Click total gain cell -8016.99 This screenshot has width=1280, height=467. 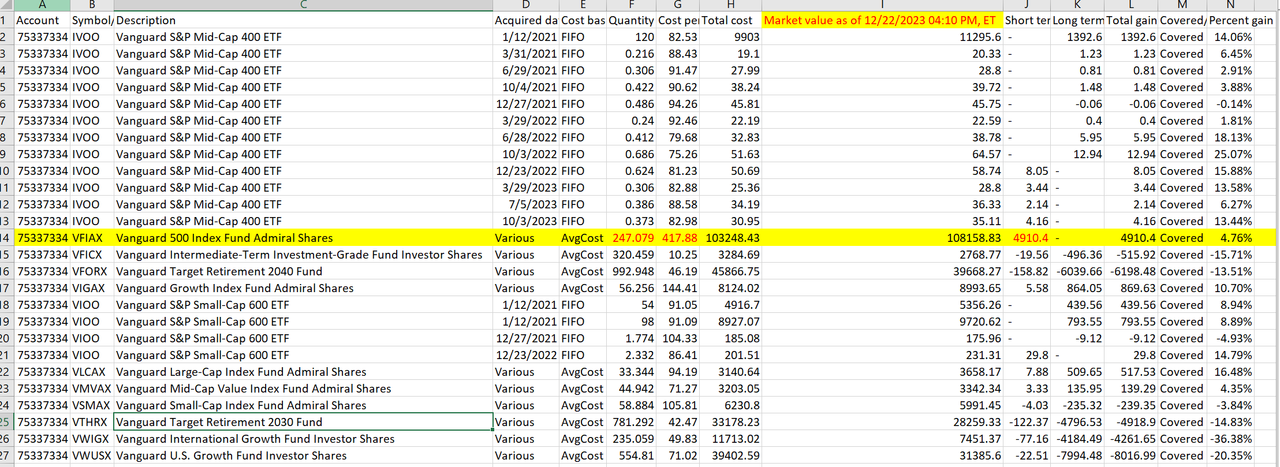coord(1132,455)
